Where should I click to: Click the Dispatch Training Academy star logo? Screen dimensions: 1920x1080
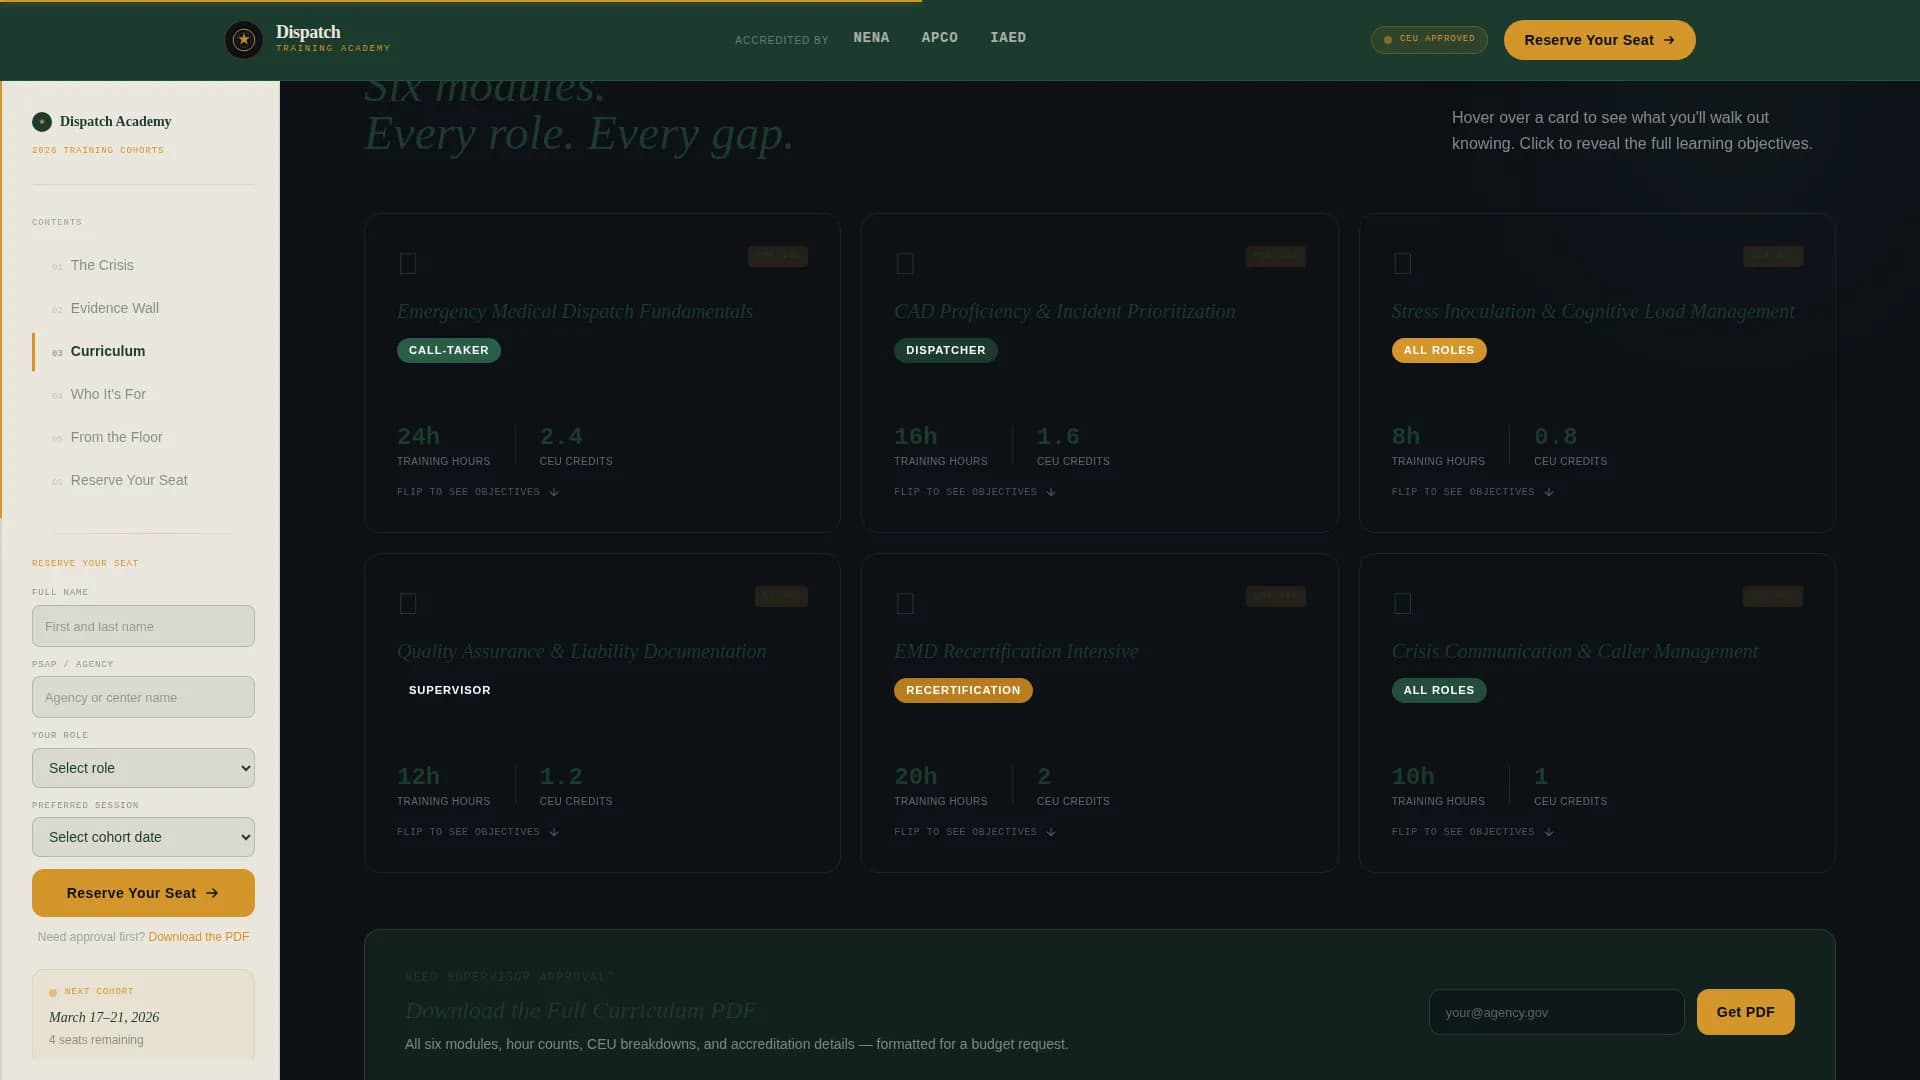pyautogui.click(x=244, y=39)
